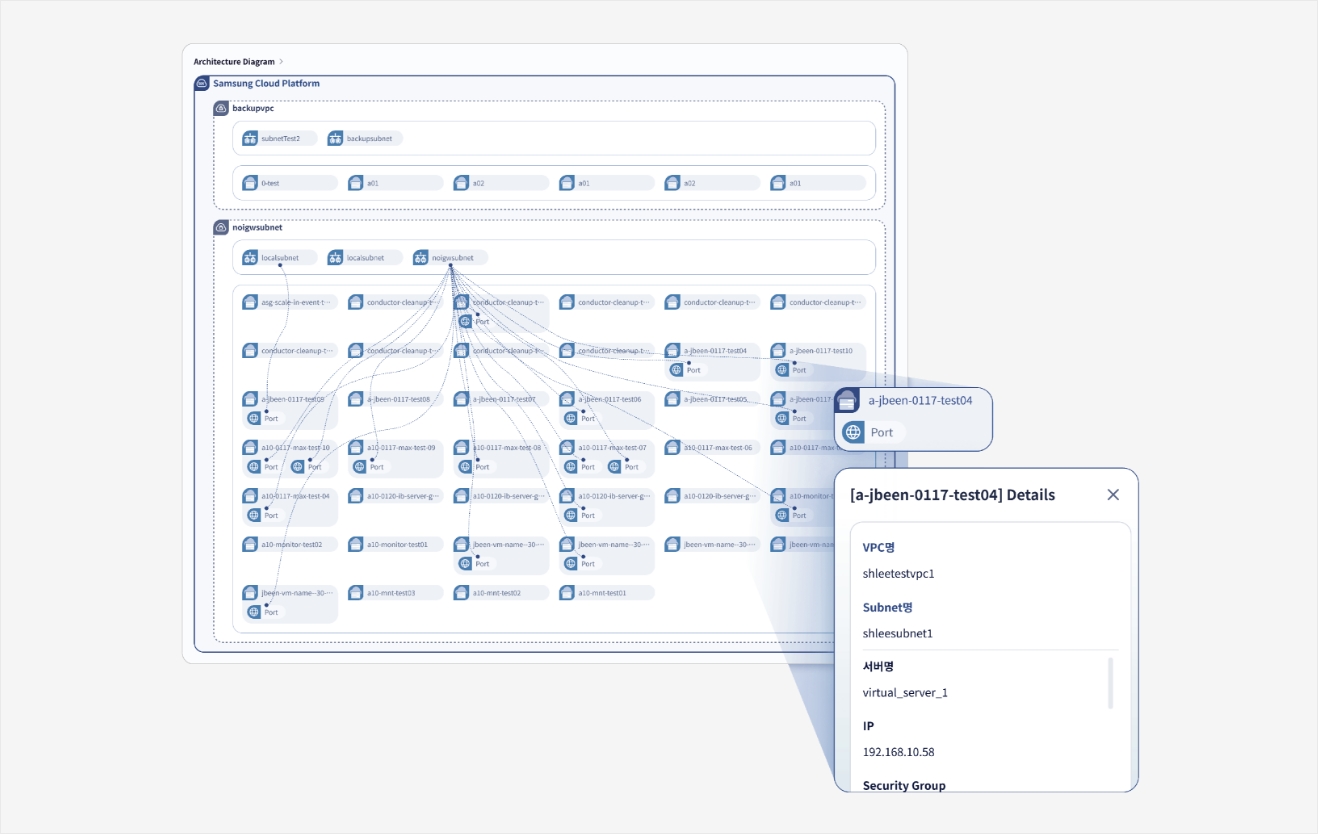Open the Architecture Diagram breadcrumb title
The width and height of the screenshot is (1318, 834).
234,62
